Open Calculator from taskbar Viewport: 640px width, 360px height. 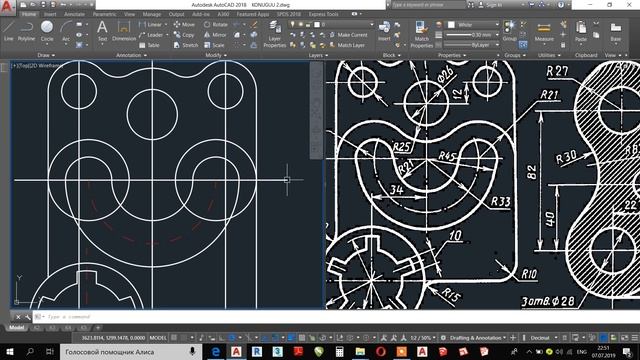[340, 351]
